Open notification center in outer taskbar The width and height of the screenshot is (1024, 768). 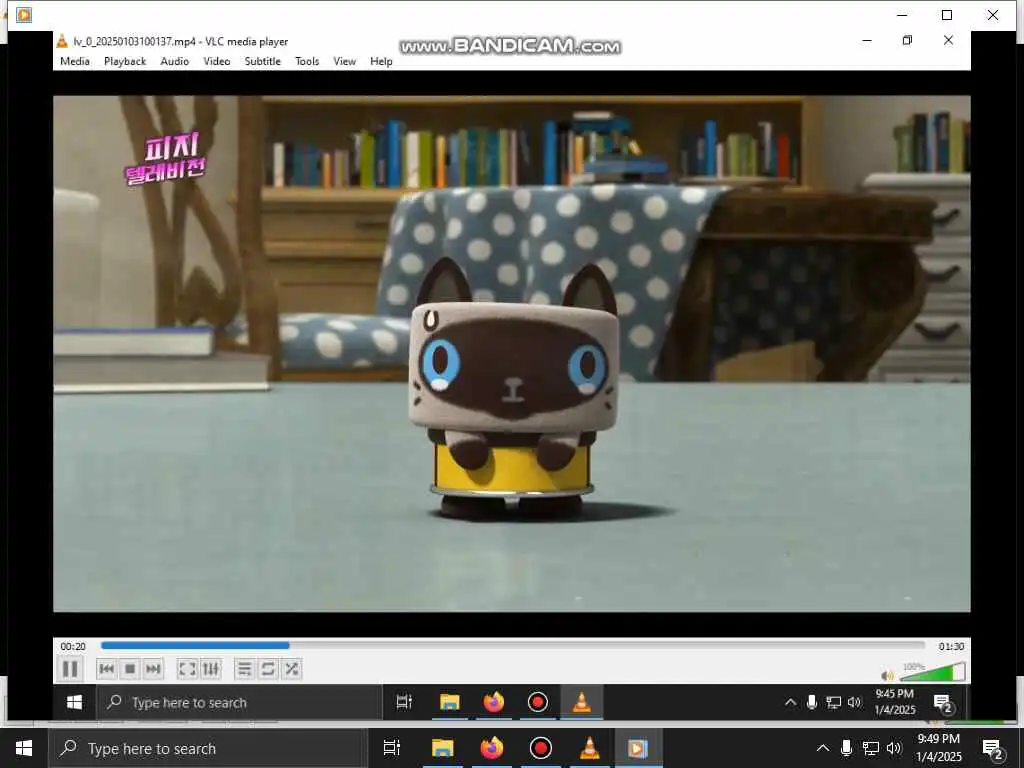pyautogui.click(x=993, y=749)
